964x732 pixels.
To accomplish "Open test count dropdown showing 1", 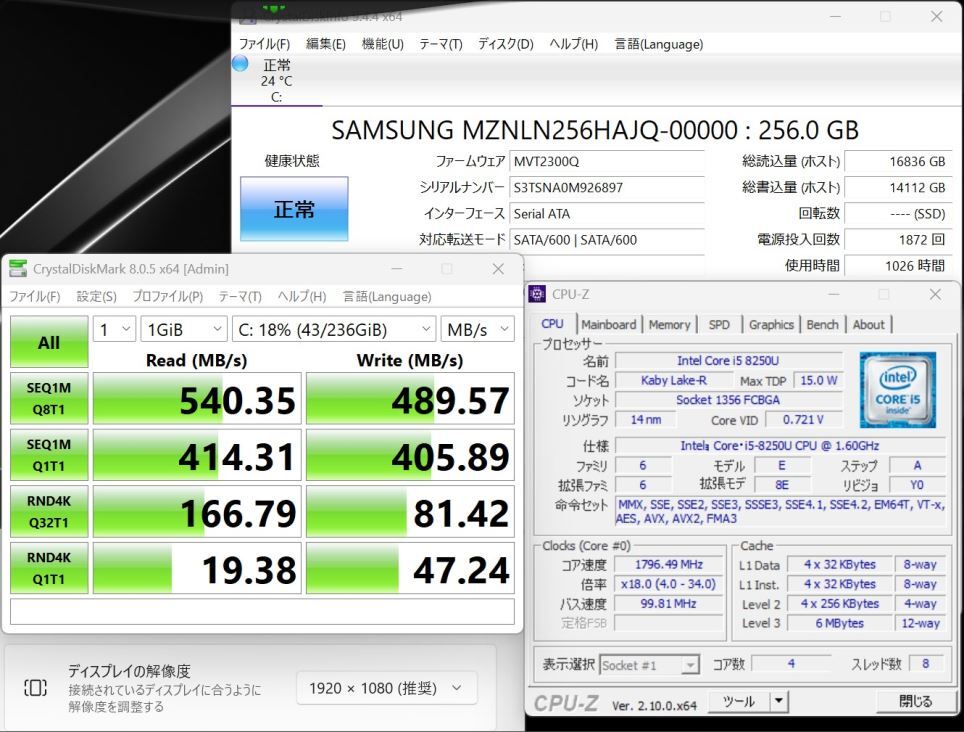I will [114, 329].
